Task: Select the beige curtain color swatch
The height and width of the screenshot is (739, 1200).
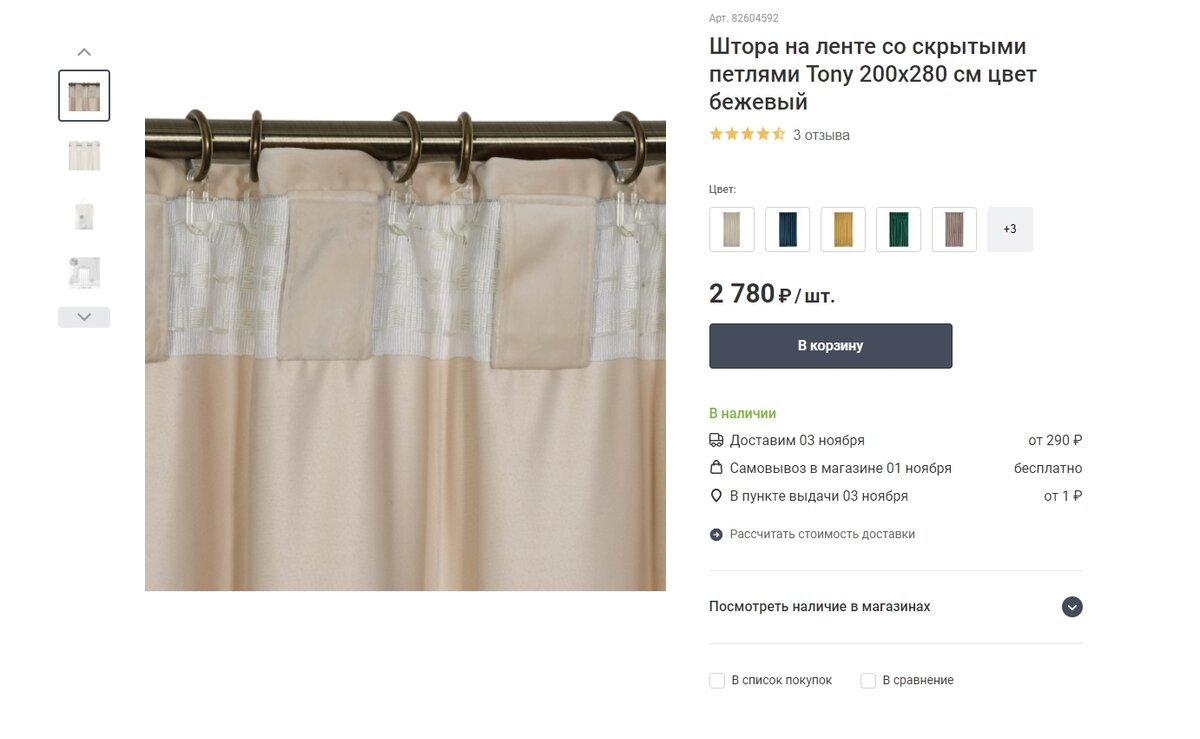Action: [x=732, y=229]
